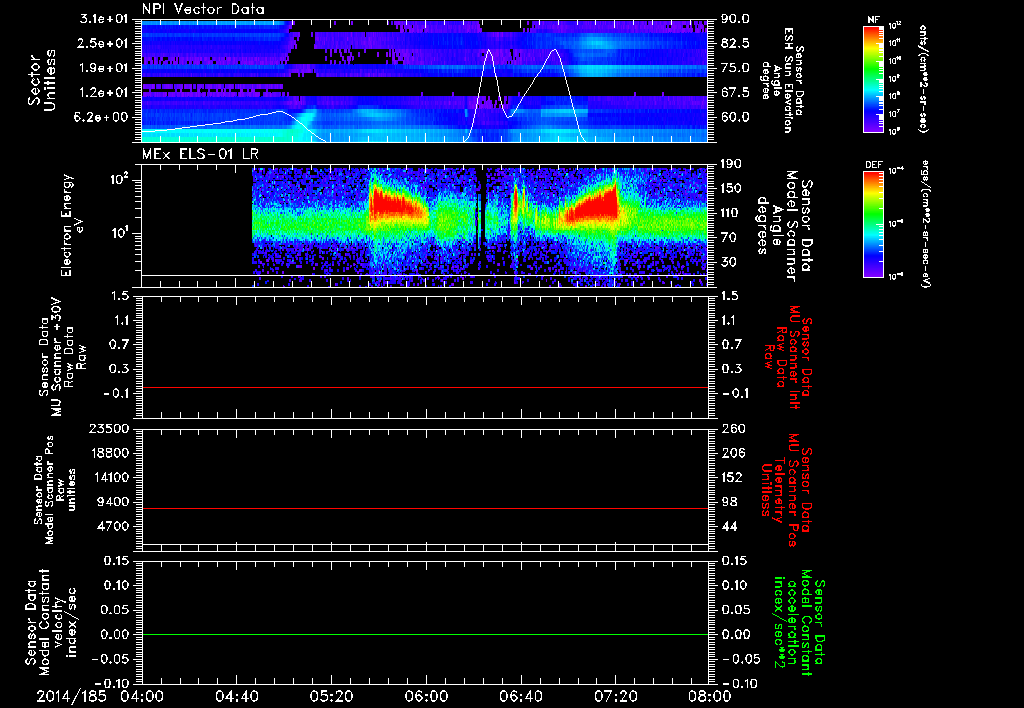Click the Model Scanner Pos Raw axis title
1024x708 pixels.
56,490
